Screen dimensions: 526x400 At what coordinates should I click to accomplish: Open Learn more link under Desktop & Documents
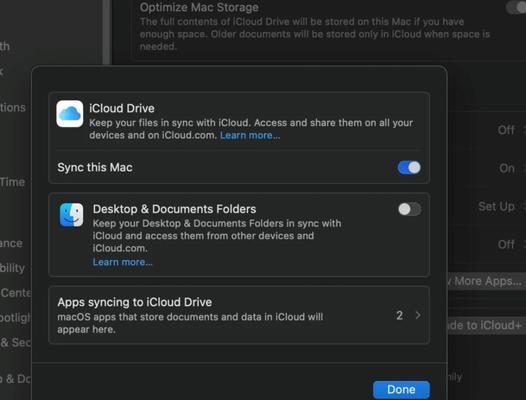coord(122,262)
